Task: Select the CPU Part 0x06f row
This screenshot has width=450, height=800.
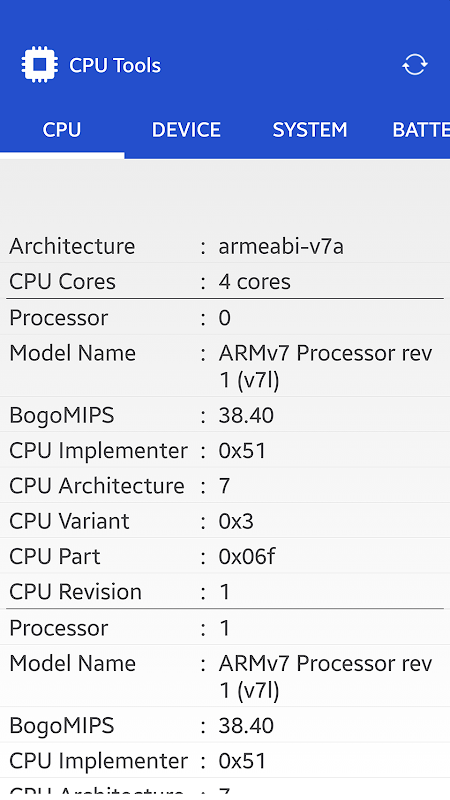Action: (225, 556)
